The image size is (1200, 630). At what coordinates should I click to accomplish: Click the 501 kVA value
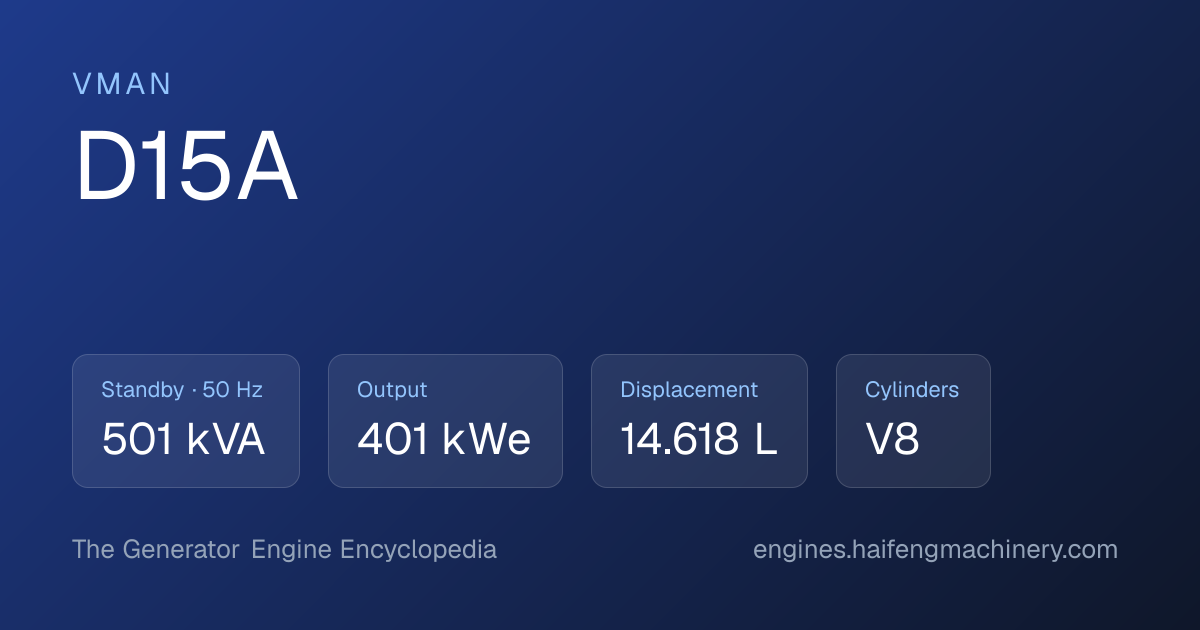[x=183, y=440]
